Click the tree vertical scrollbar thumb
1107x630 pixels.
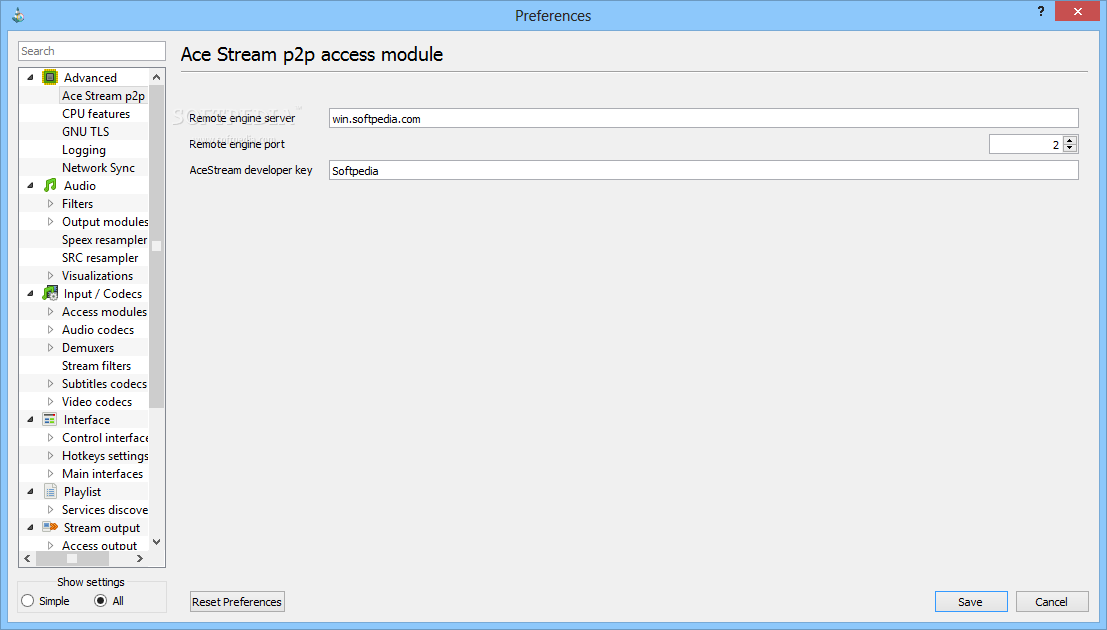tap(157, 246)
